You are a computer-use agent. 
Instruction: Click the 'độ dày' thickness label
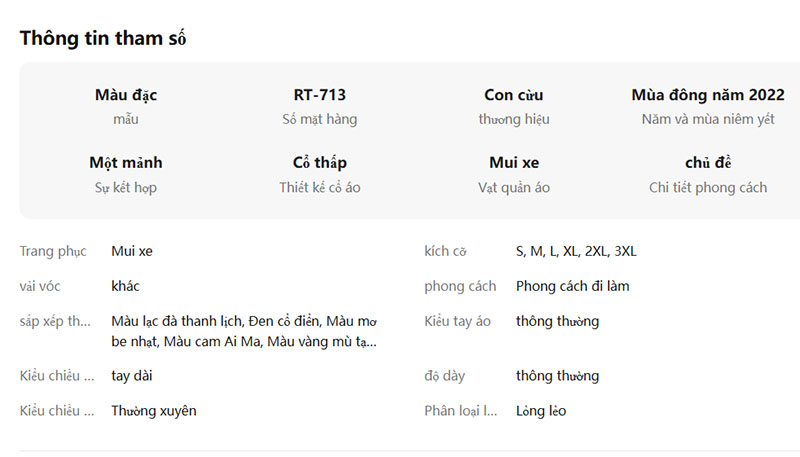[x=444, y=376]
